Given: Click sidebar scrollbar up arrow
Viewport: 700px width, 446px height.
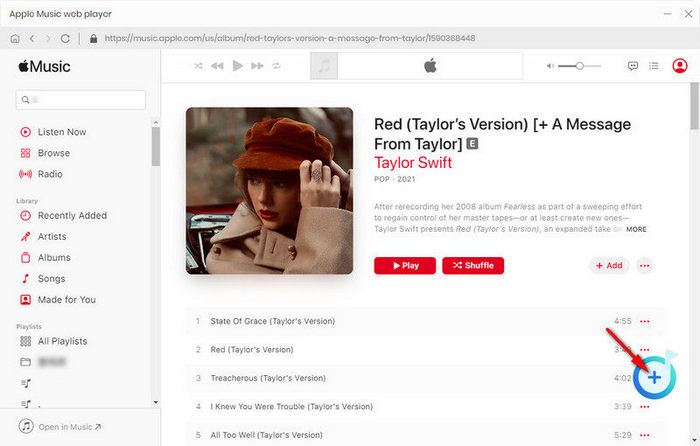Looking at the screenshot, I should [155, 122].
